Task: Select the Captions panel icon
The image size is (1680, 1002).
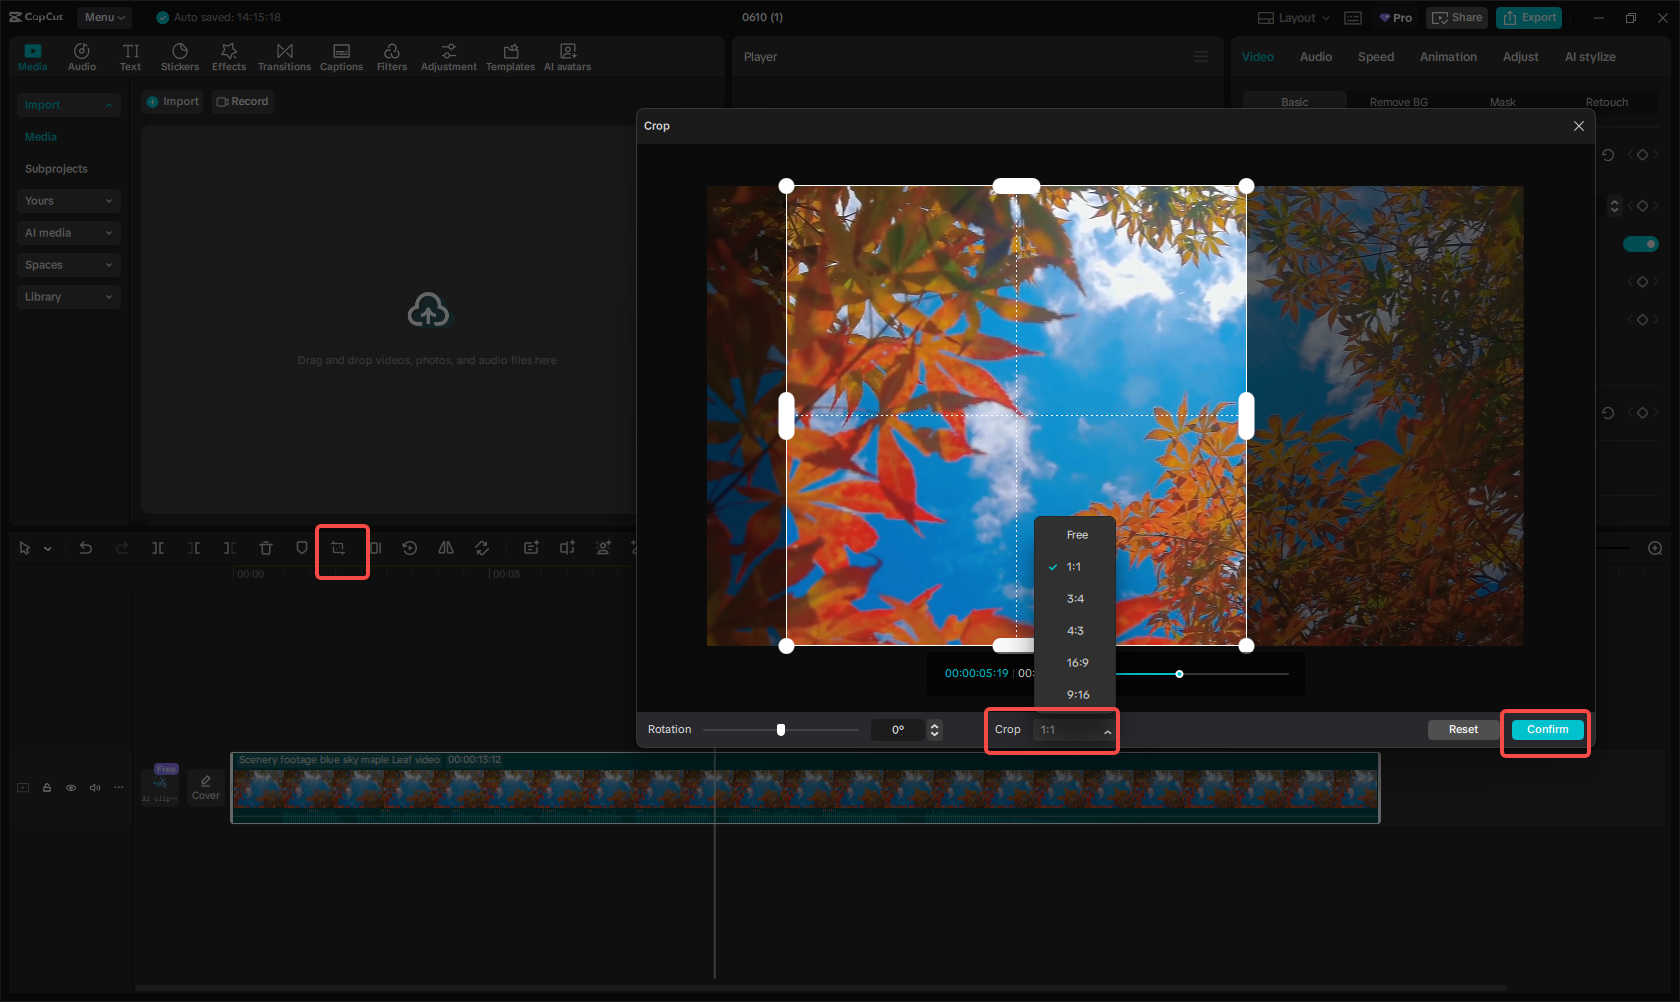Action: click(x=341, y=55)
